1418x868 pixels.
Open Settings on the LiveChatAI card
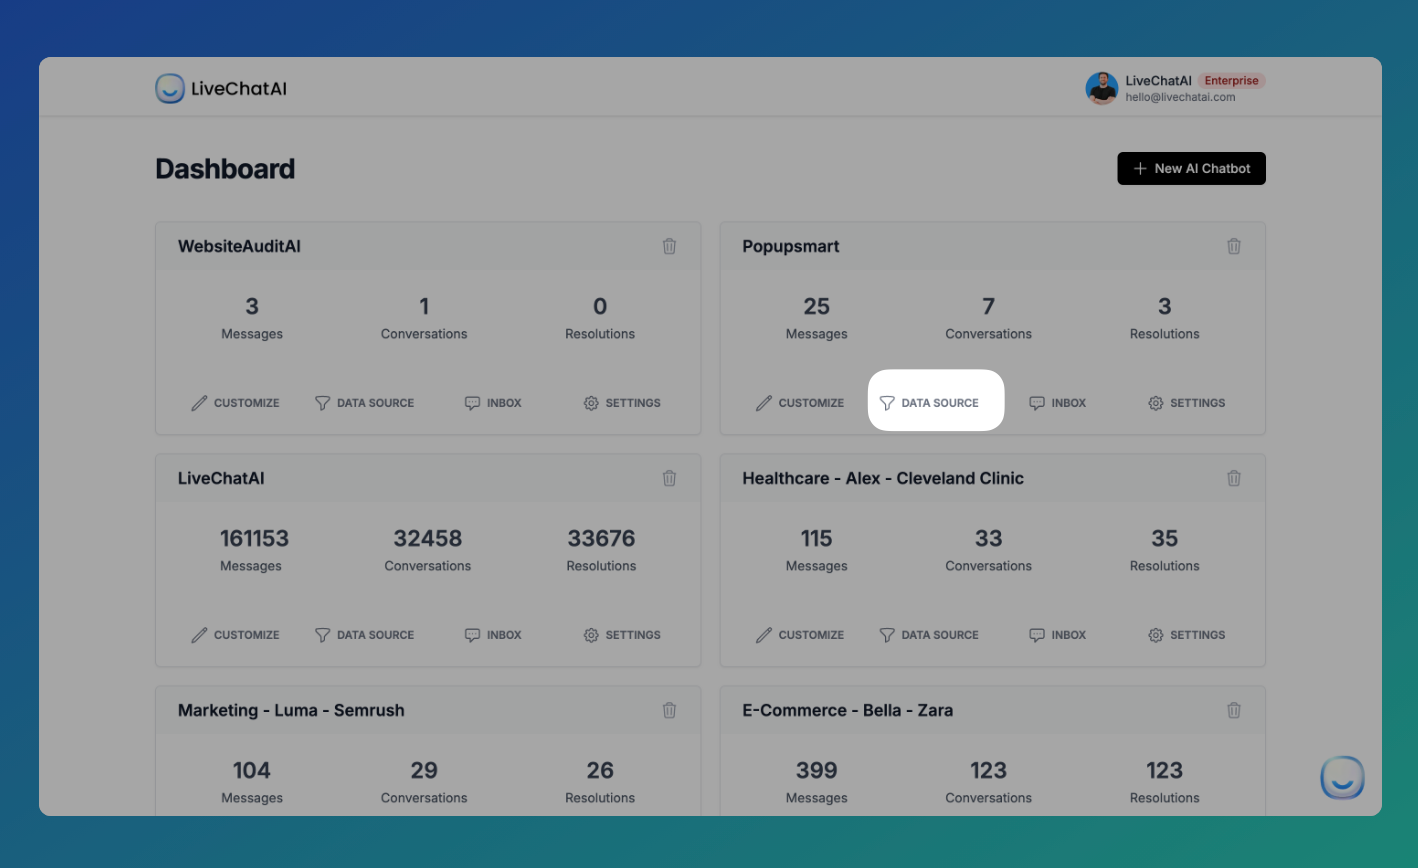[x=622, y=635]
